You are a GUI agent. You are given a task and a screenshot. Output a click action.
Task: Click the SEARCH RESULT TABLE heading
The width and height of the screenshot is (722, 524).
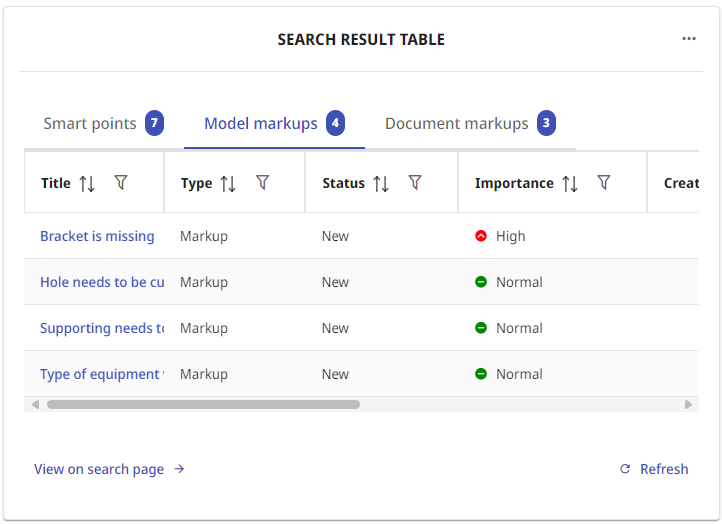click(361, 40)
